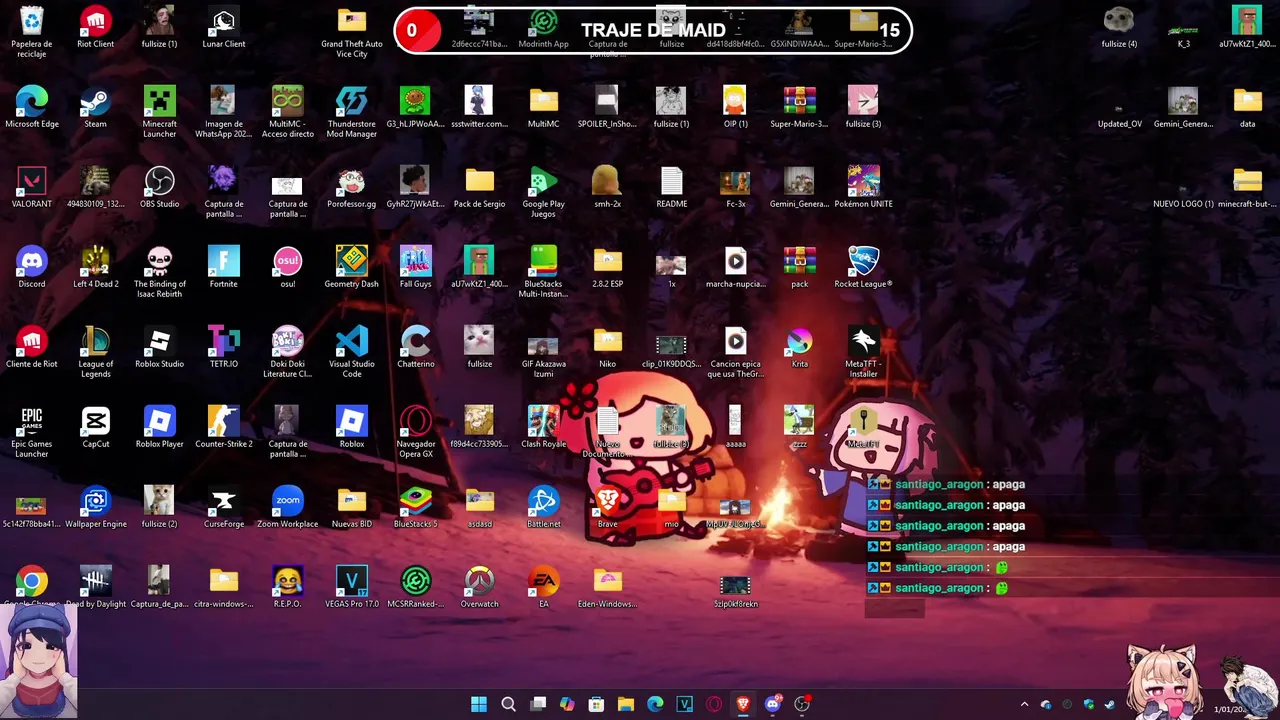
Task: Switch to Brave in the taskbar
Action: coord(743,704)
